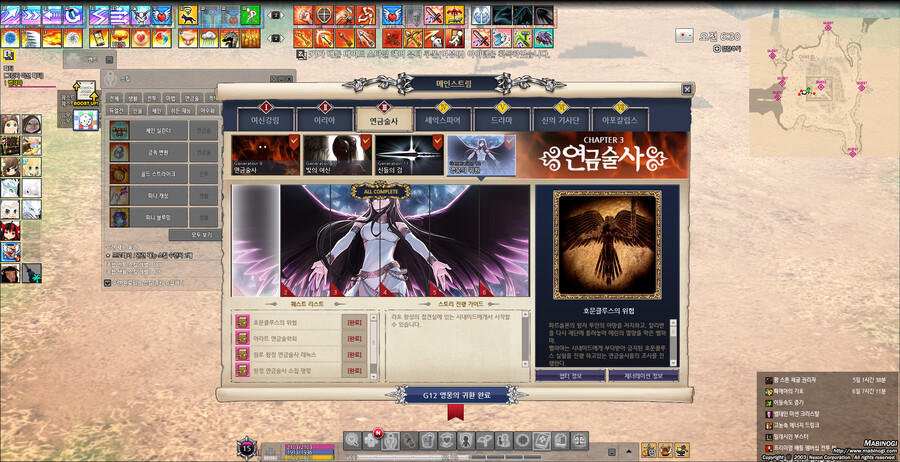The height and width of the screenshot is (462, 900).
Task: Click the weather icon beside the clock
Action: [x=684, y=36]
